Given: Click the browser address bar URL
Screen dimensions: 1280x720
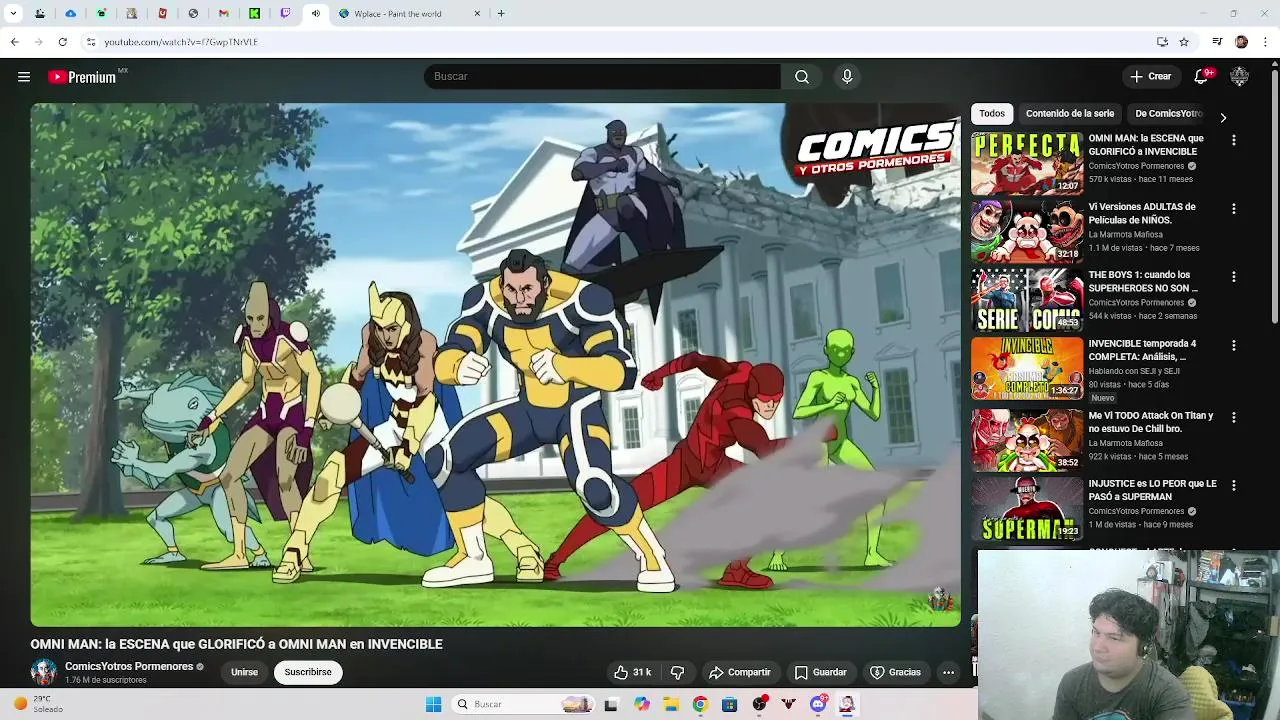Looking at the screenshot, I should pyautogui.click(x=181, y=42).
